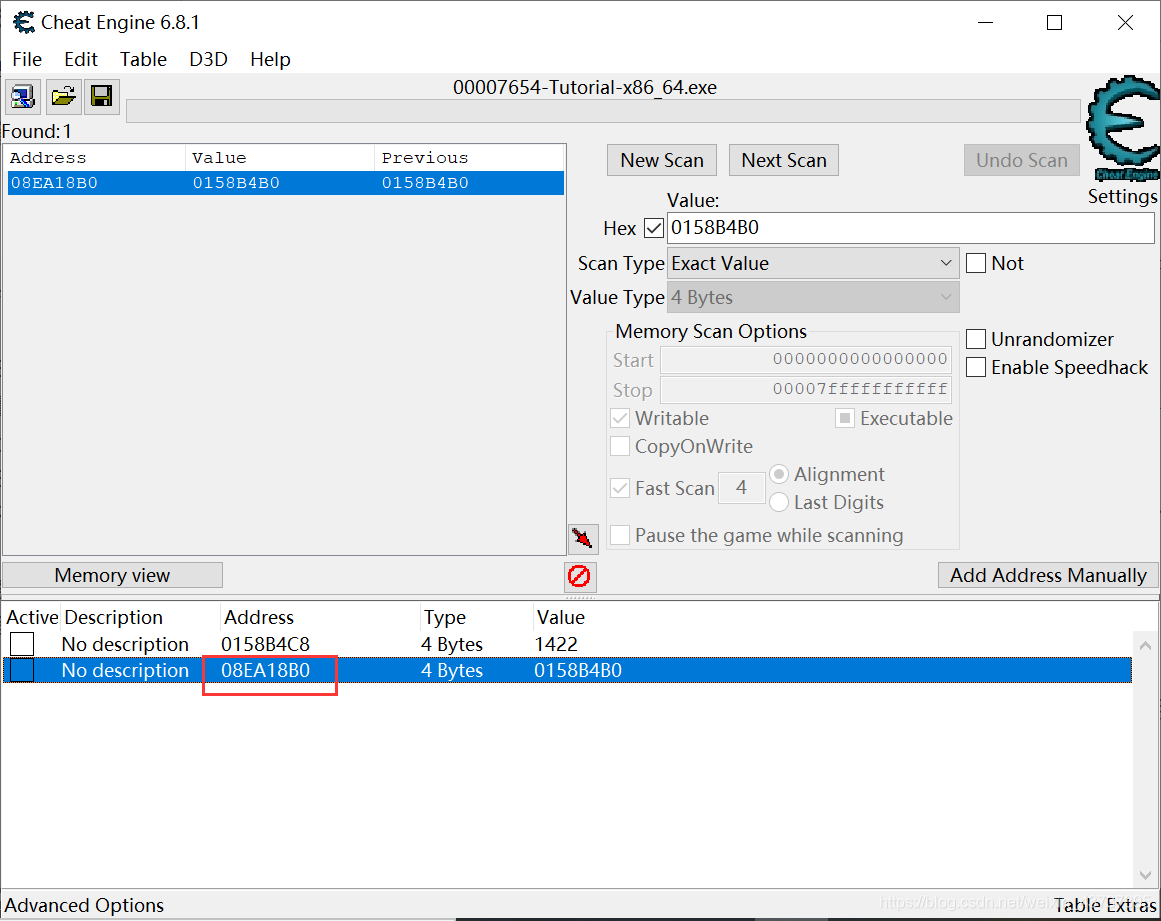Viewport: 1161px width, 921px height.
Task: Select the Last Digits radio button
Action: pyautogui.click(x=778, y=502)
